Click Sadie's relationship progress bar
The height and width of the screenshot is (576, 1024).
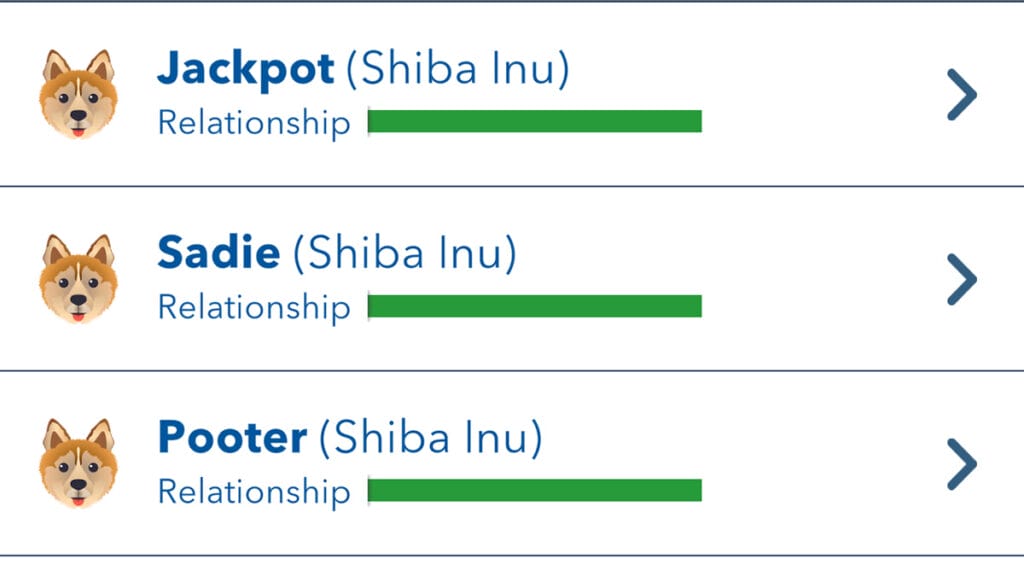(x=535, y=306)
